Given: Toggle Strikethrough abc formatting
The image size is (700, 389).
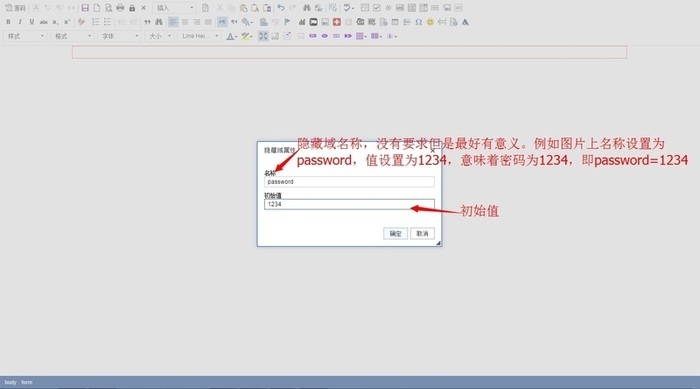Looking at the screenshot, I should 43,22.
